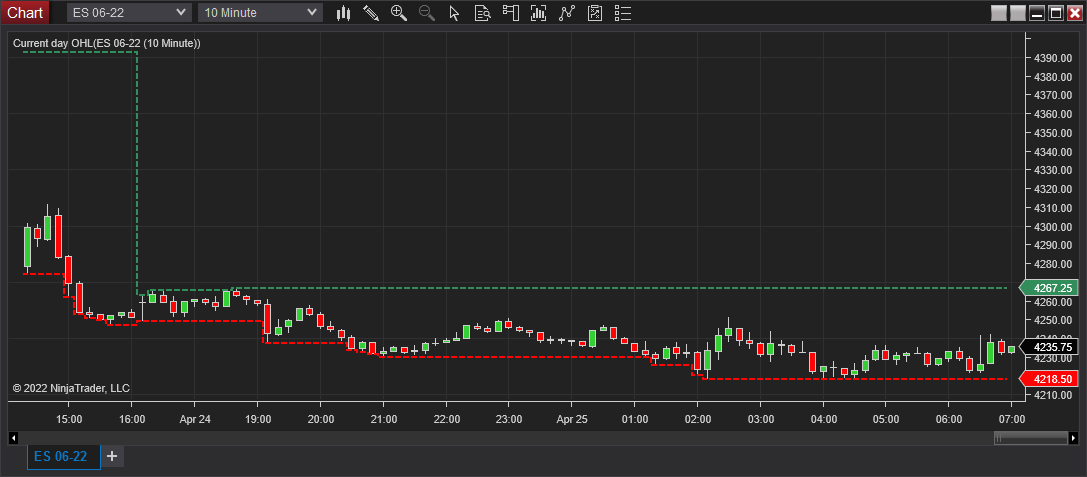Select the arrow cursor pointer tool
The image size is (1087, 477).
click(454, 12)
